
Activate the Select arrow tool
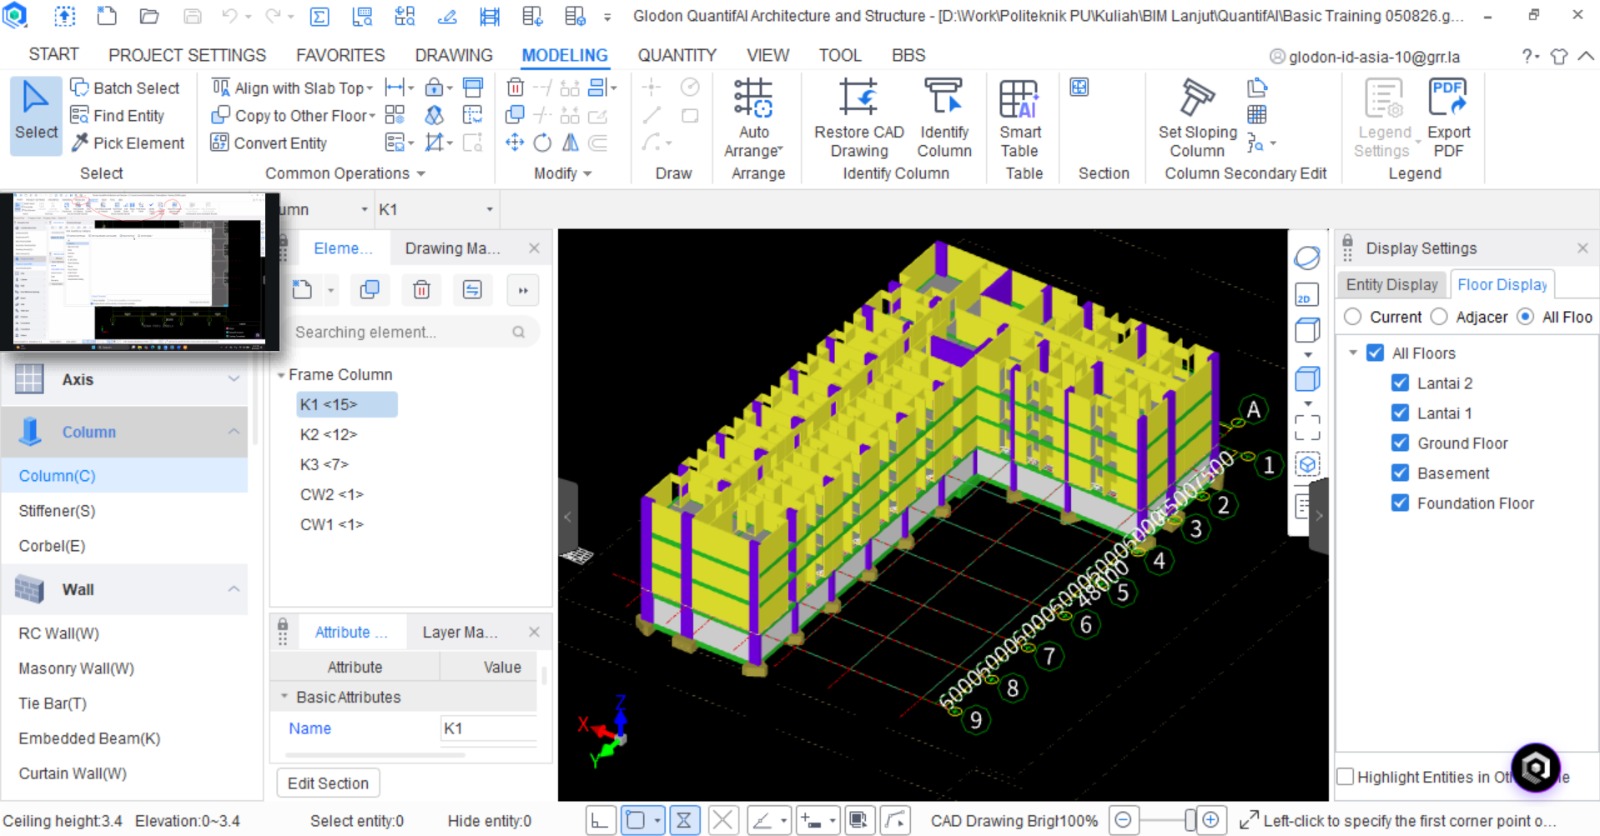point(36,116)
